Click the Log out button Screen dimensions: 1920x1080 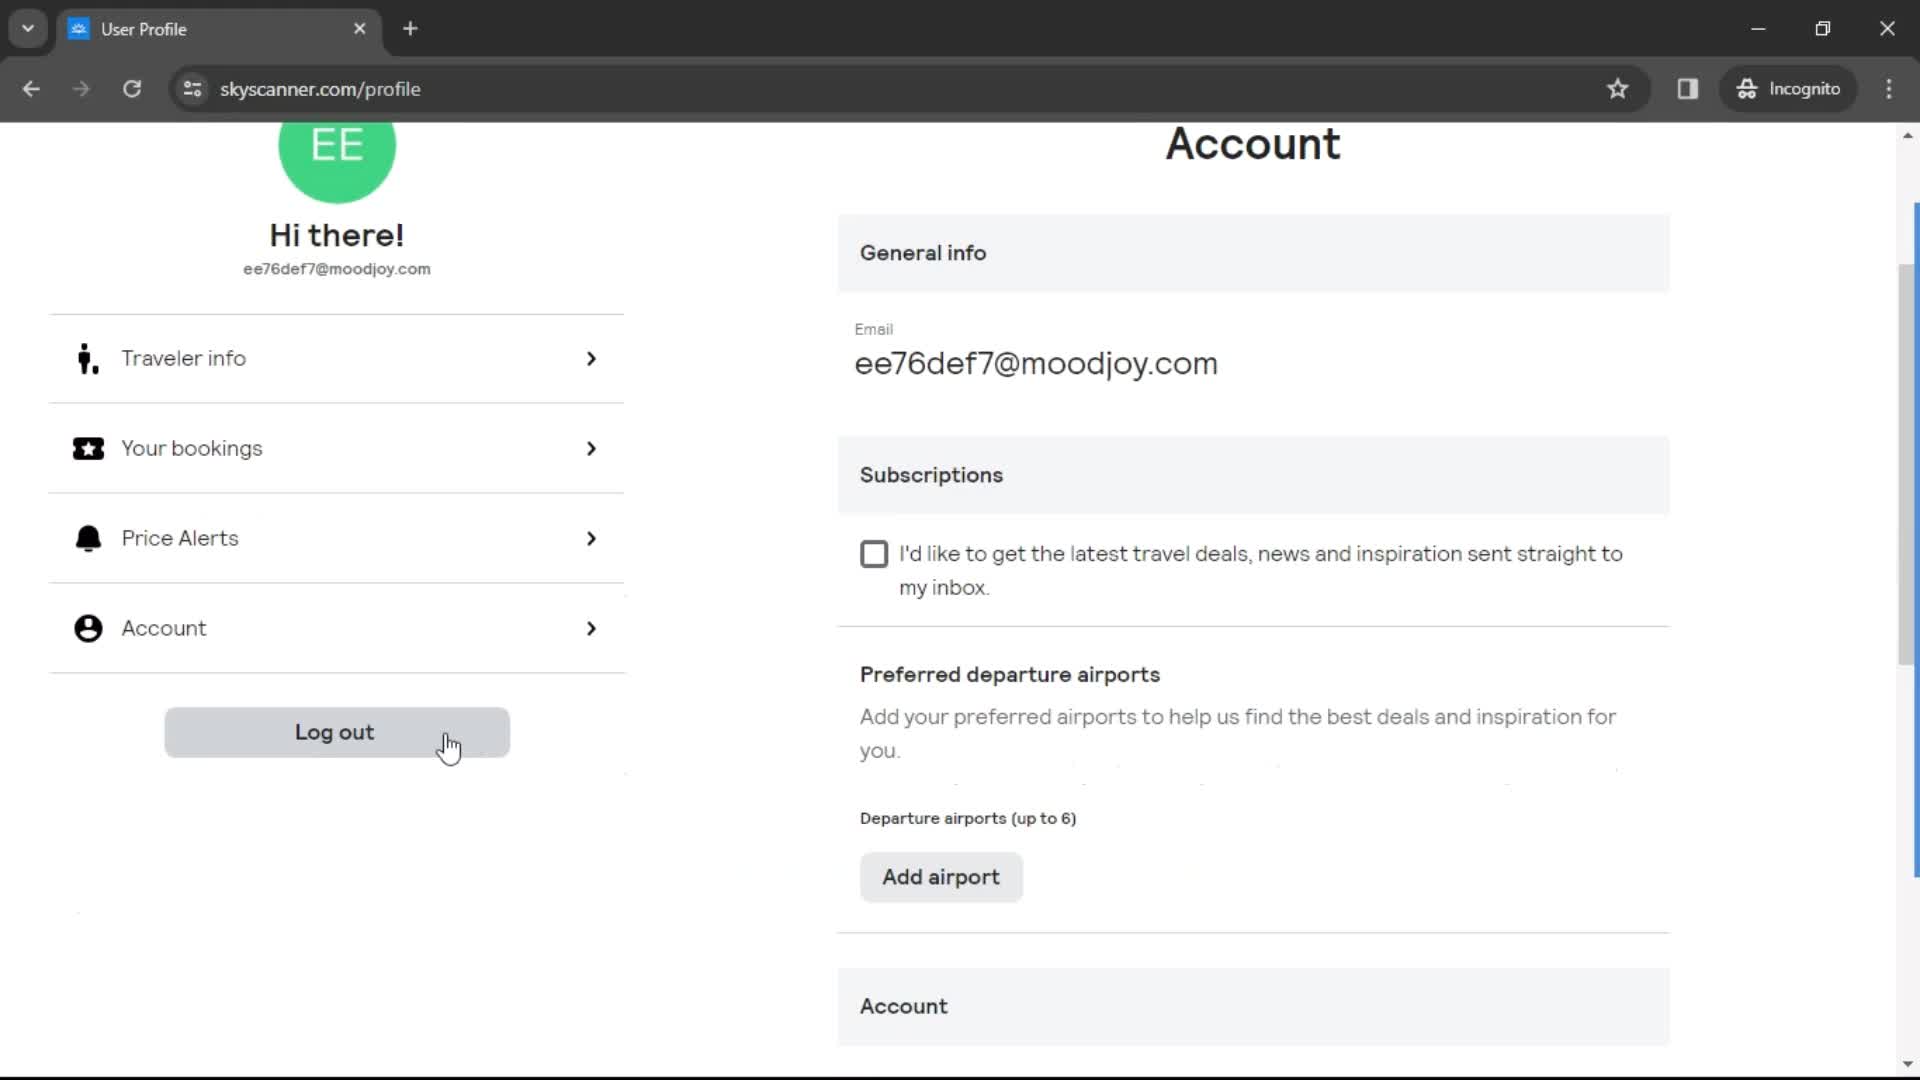pos(335,732)
